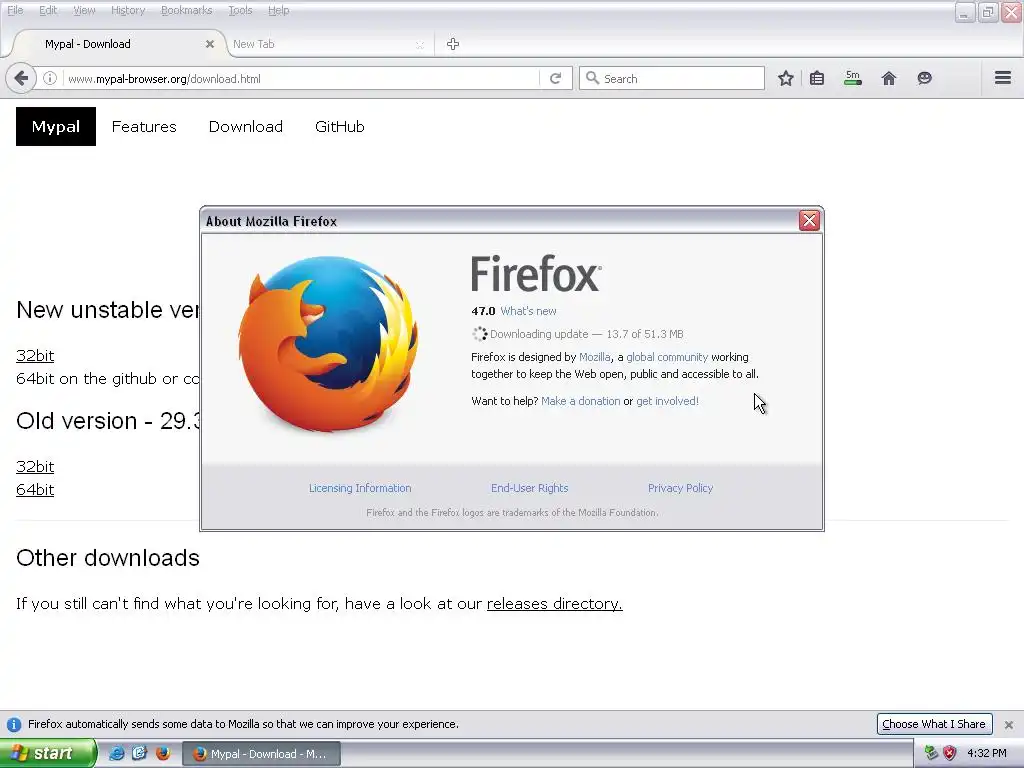Open the Tools menu
This screenshot has height=768, width=1024.
(x=240, y=10)
